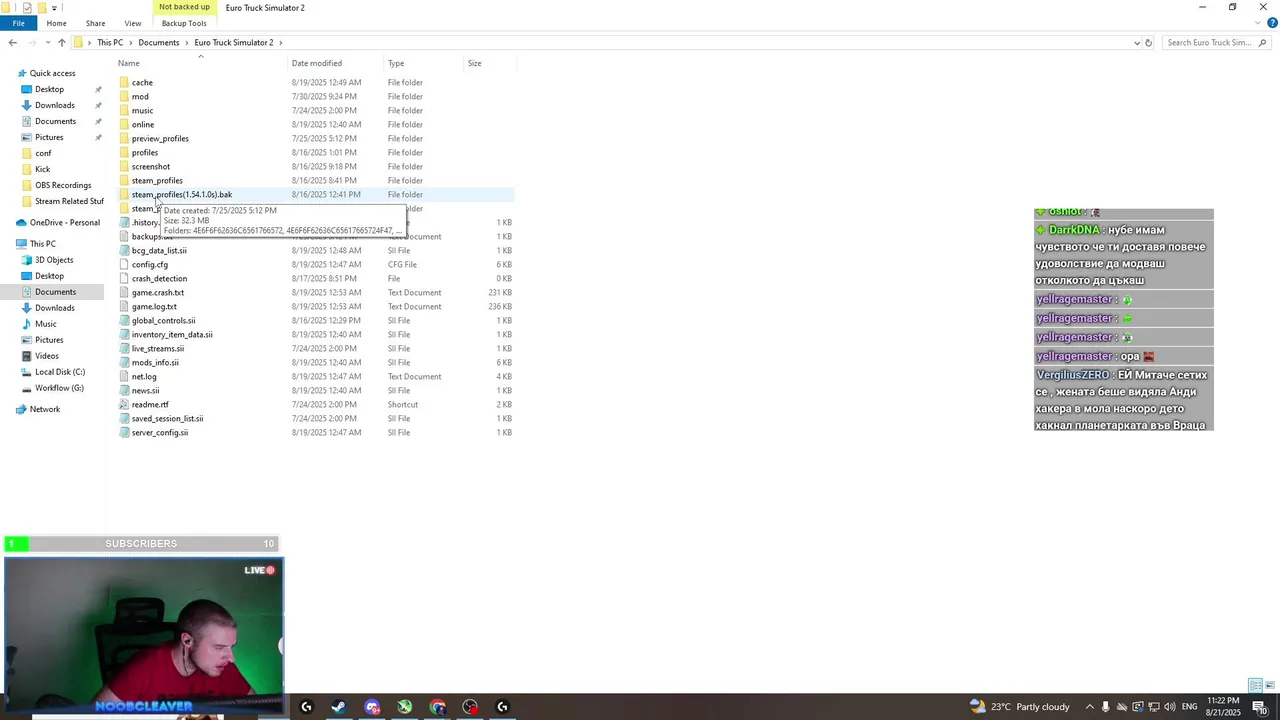Viewport: 1280px width, 720px height.
Task: Switch to large thumbnails view icon
Action: (x=1270, y=685)
